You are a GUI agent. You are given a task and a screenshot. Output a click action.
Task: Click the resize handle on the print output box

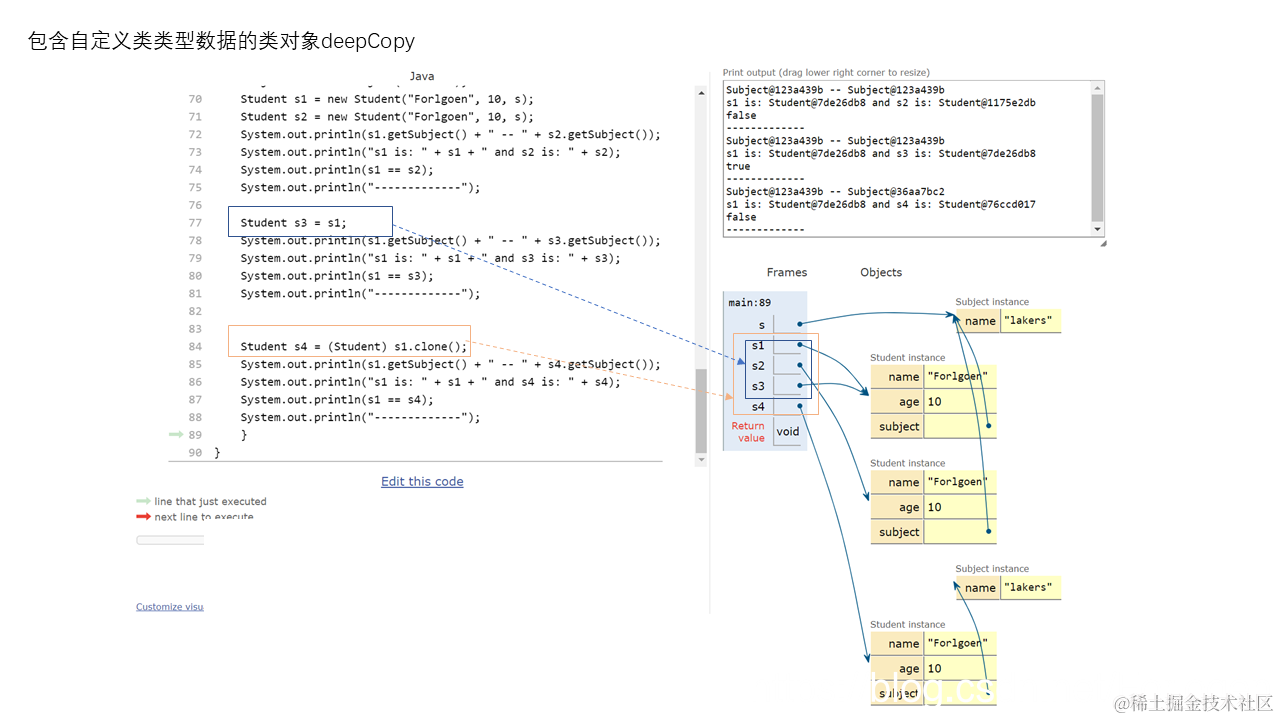[x=1101, y=243]
